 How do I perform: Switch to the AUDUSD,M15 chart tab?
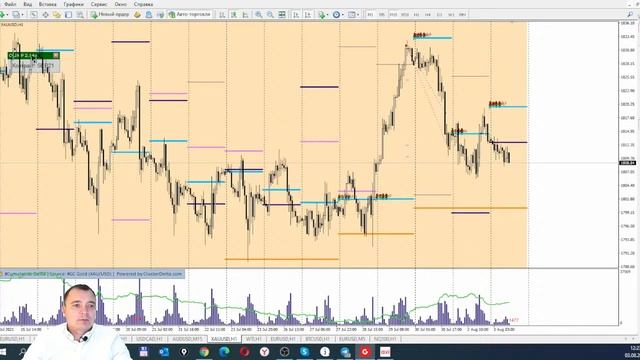pos(187,339)
